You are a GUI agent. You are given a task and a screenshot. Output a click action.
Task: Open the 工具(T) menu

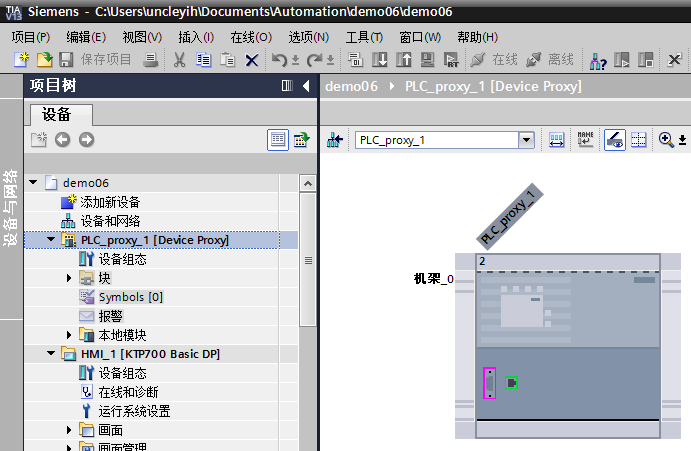[x=364, y=37]
